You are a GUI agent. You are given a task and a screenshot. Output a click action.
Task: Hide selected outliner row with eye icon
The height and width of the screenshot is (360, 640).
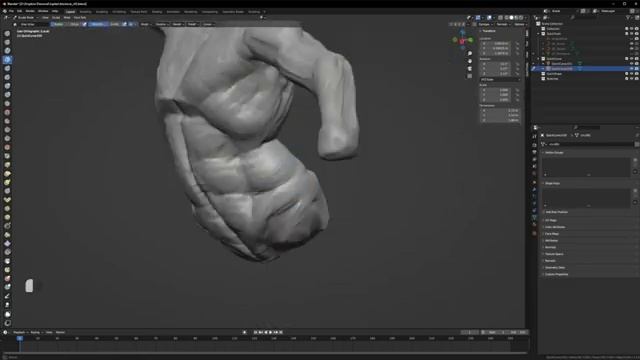click(631, 69)
